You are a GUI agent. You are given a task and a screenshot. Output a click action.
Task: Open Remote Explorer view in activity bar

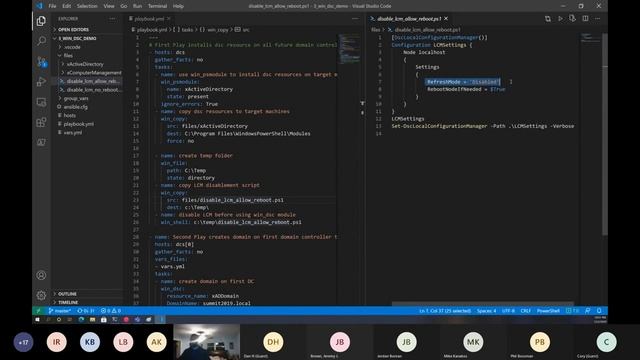pyautogui.click(x=41, y=102)
